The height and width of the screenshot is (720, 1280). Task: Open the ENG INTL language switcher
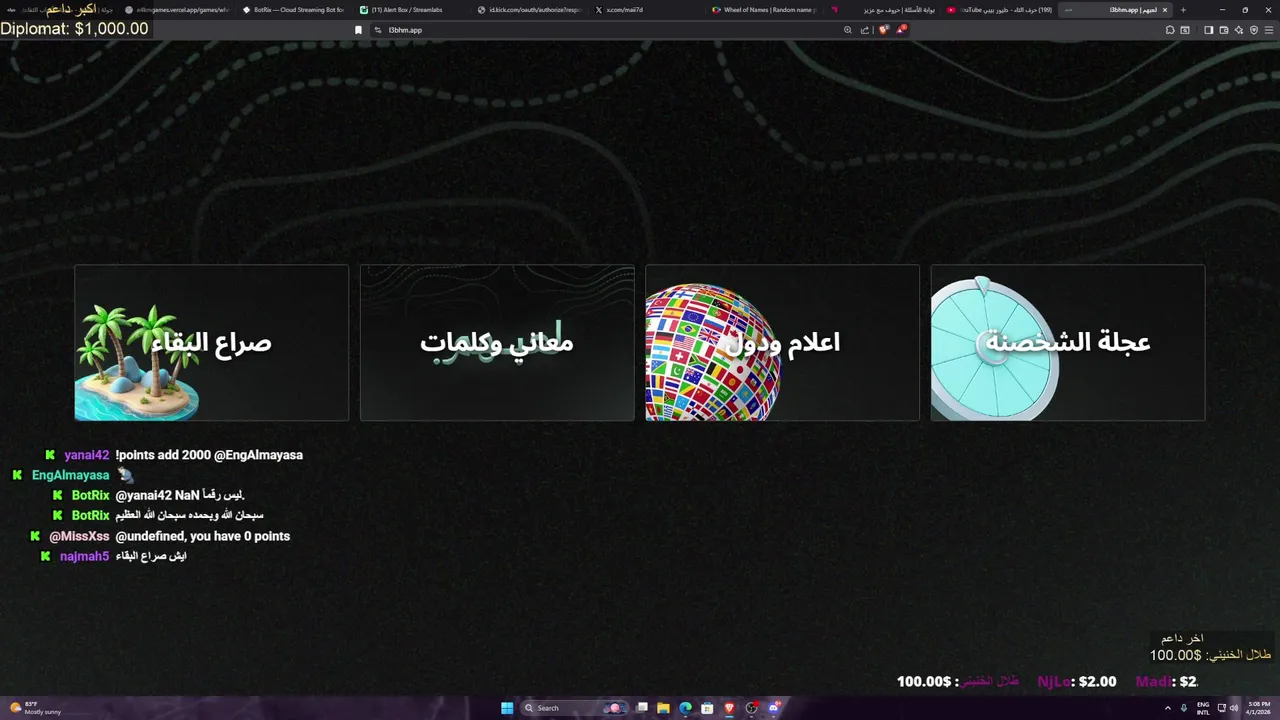[x=1203, y=708]
